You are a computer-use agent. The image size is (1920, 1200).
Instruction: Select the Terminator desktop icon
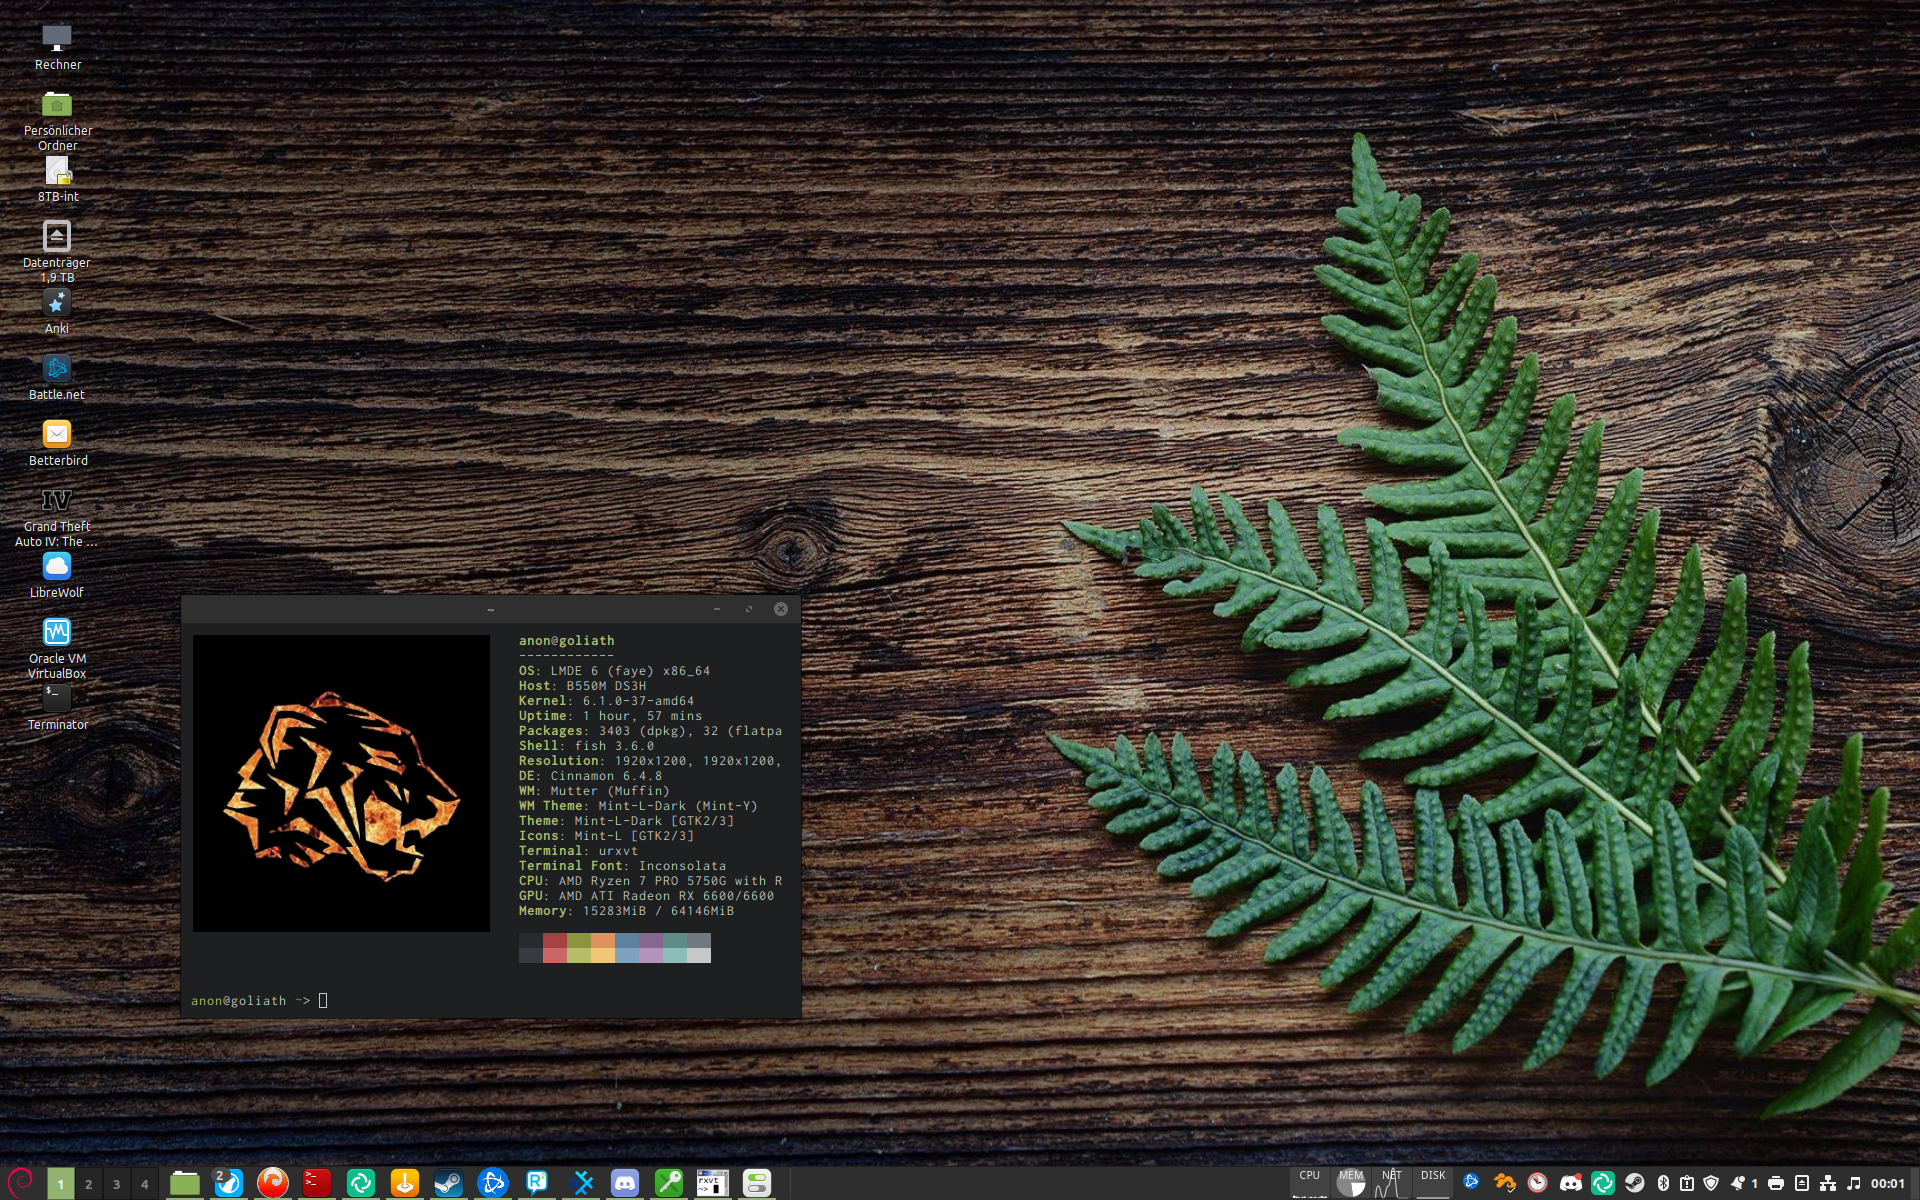click(57, 708)
